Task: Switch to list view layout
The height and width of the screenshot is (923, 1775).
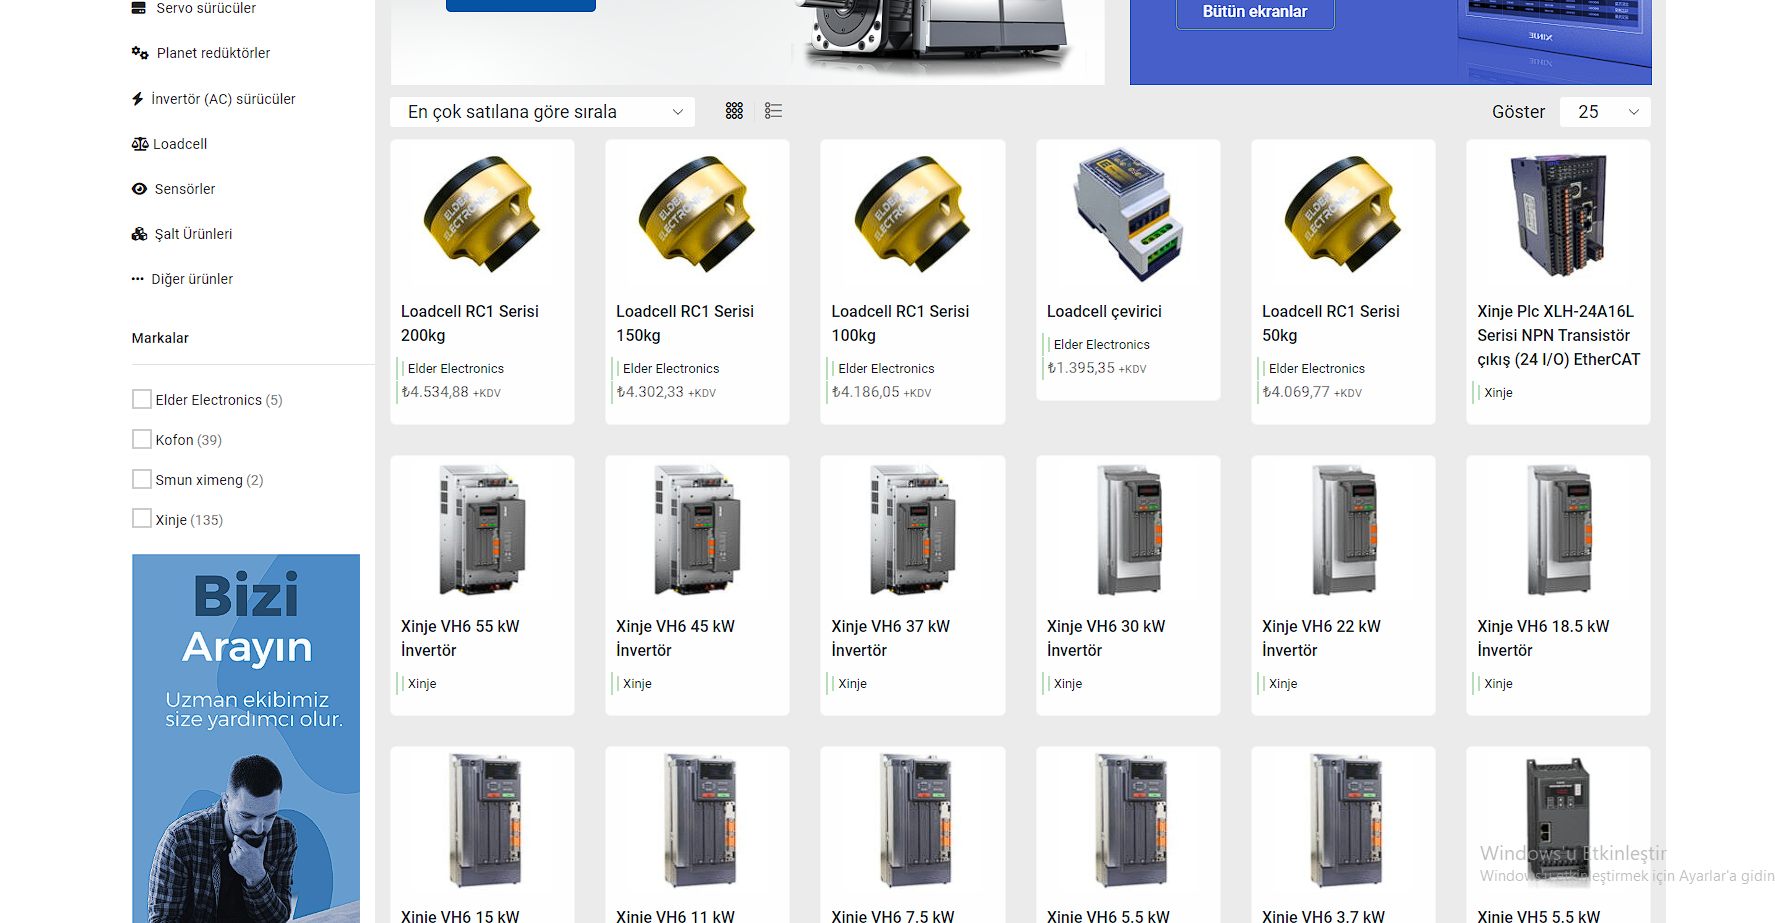Action: click(773, 111)
